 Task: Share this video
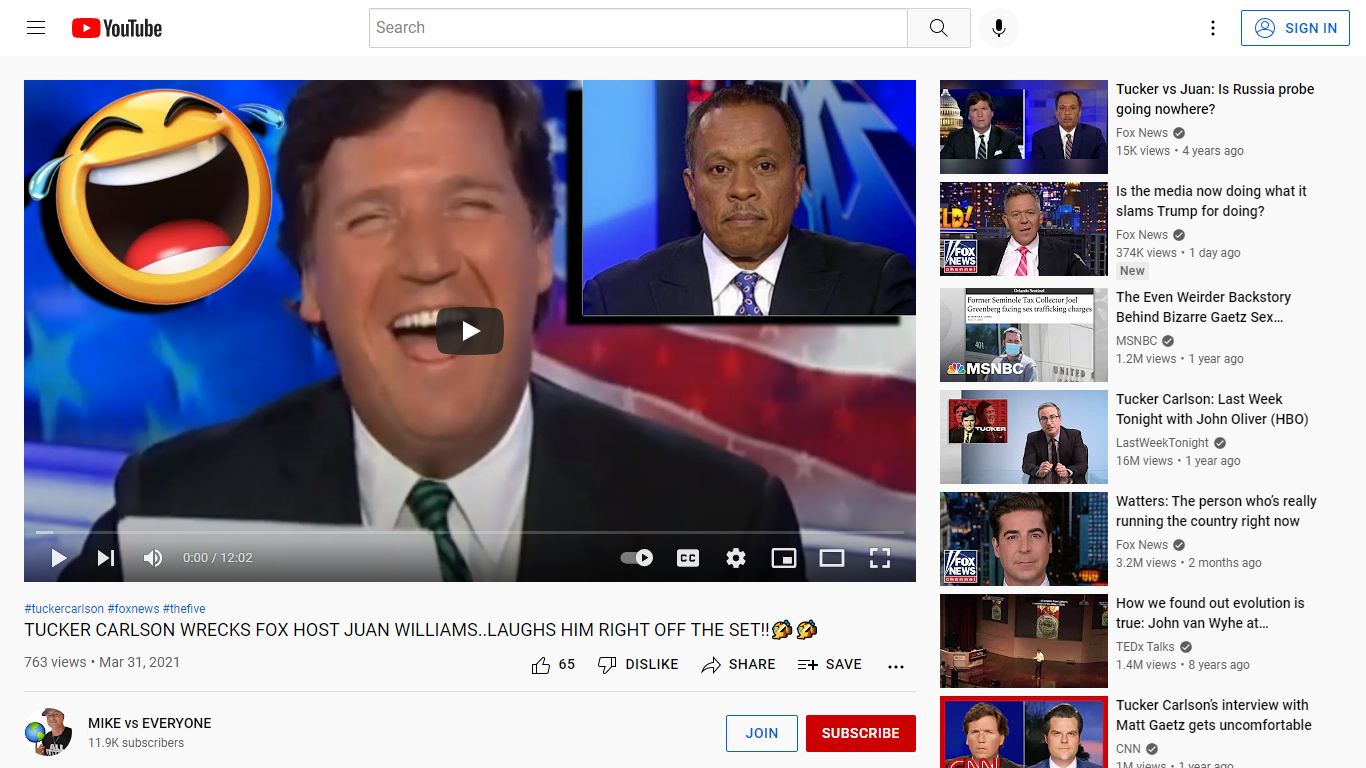pyautogui.click(x=738, y=665)
